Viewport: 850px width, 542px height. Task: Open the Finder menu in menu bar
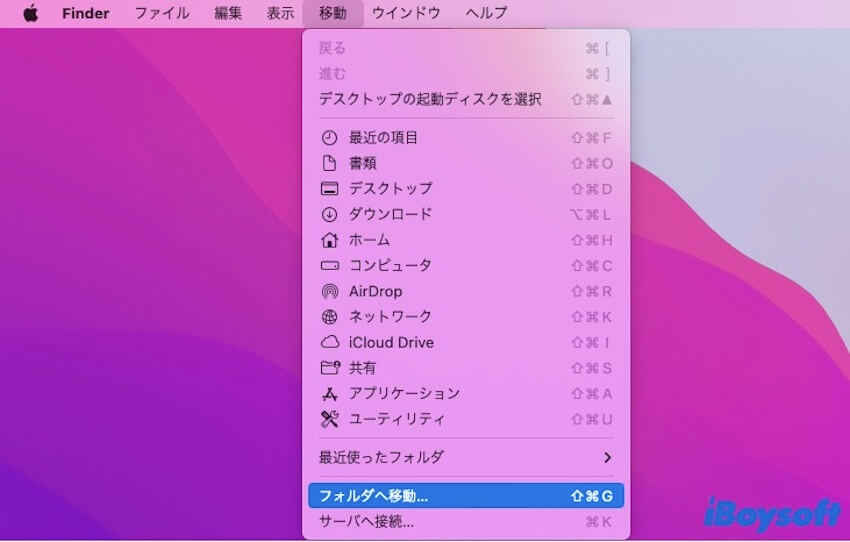coord(86,13)
